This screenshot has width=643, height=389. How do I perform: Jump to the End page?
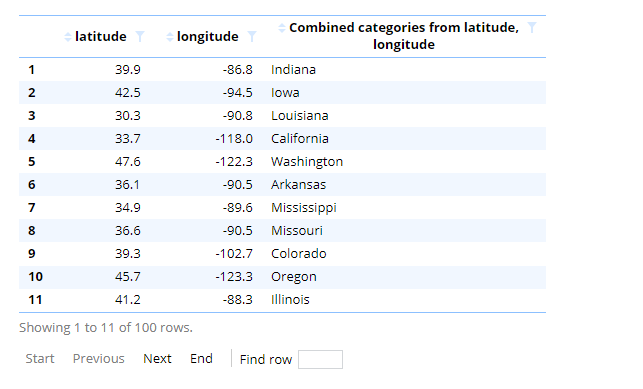point(201,359)
